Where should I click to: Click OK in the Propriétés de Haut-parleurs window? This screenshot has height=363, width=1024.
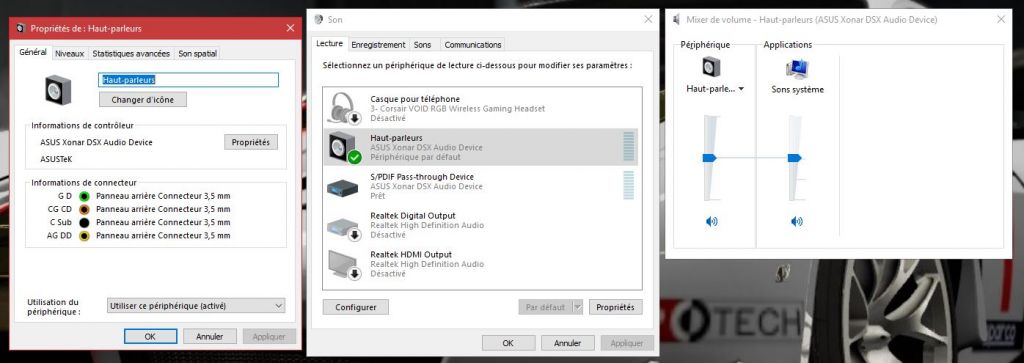[150, 336]
